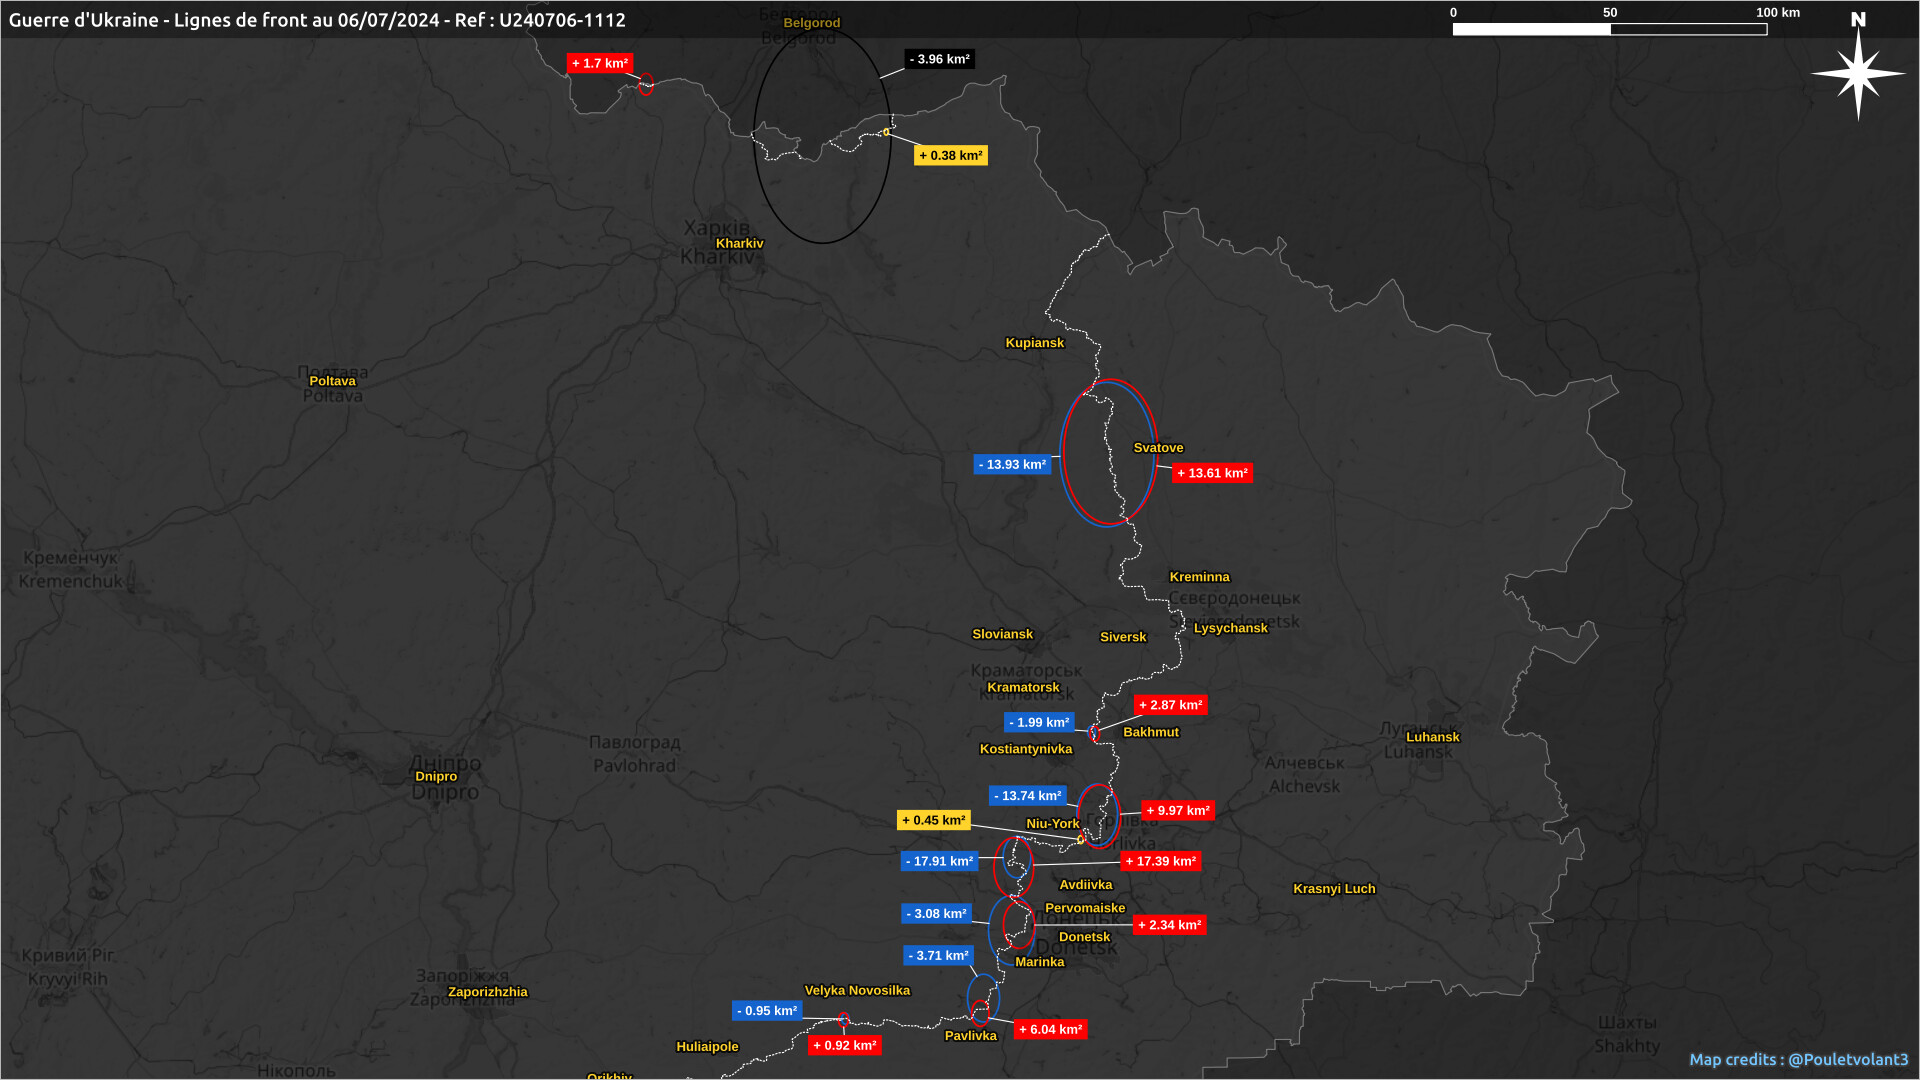The width and height of the screenshot is (1920, 1080).
Task: Click the +0.45 km² yellow label
Action: tap(933, 820)
